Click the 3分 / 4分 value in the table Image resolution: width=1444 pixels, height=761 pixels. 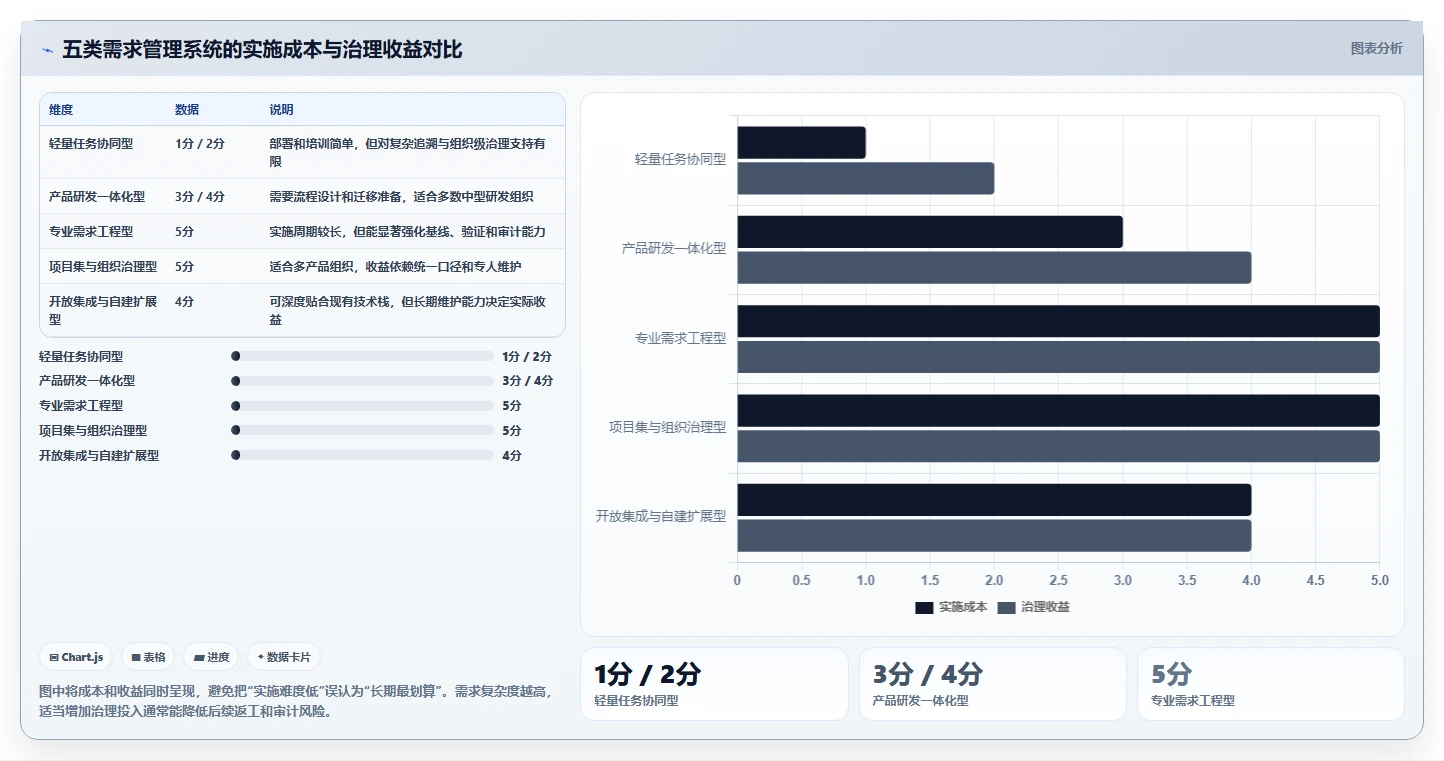(200, 196)
